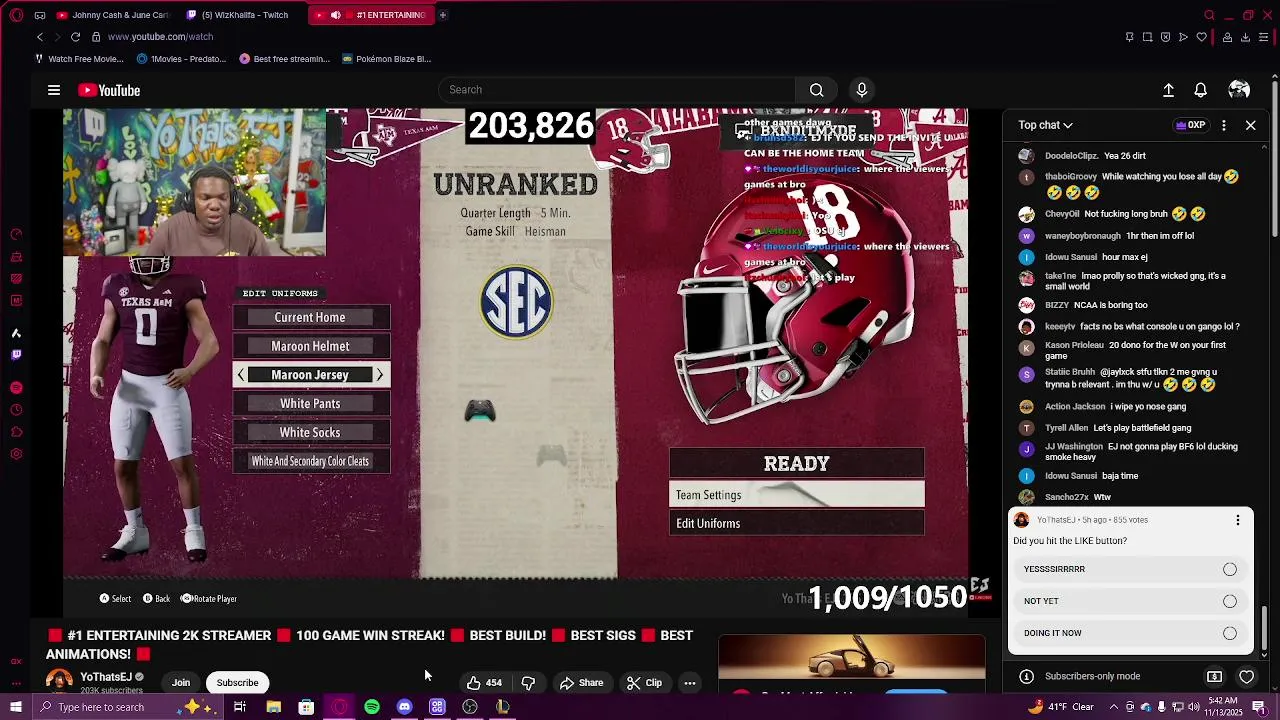Screen dimensions: 1280x720
Task: Open sidebar settings gear icon
Action: [x=16, y=454]
